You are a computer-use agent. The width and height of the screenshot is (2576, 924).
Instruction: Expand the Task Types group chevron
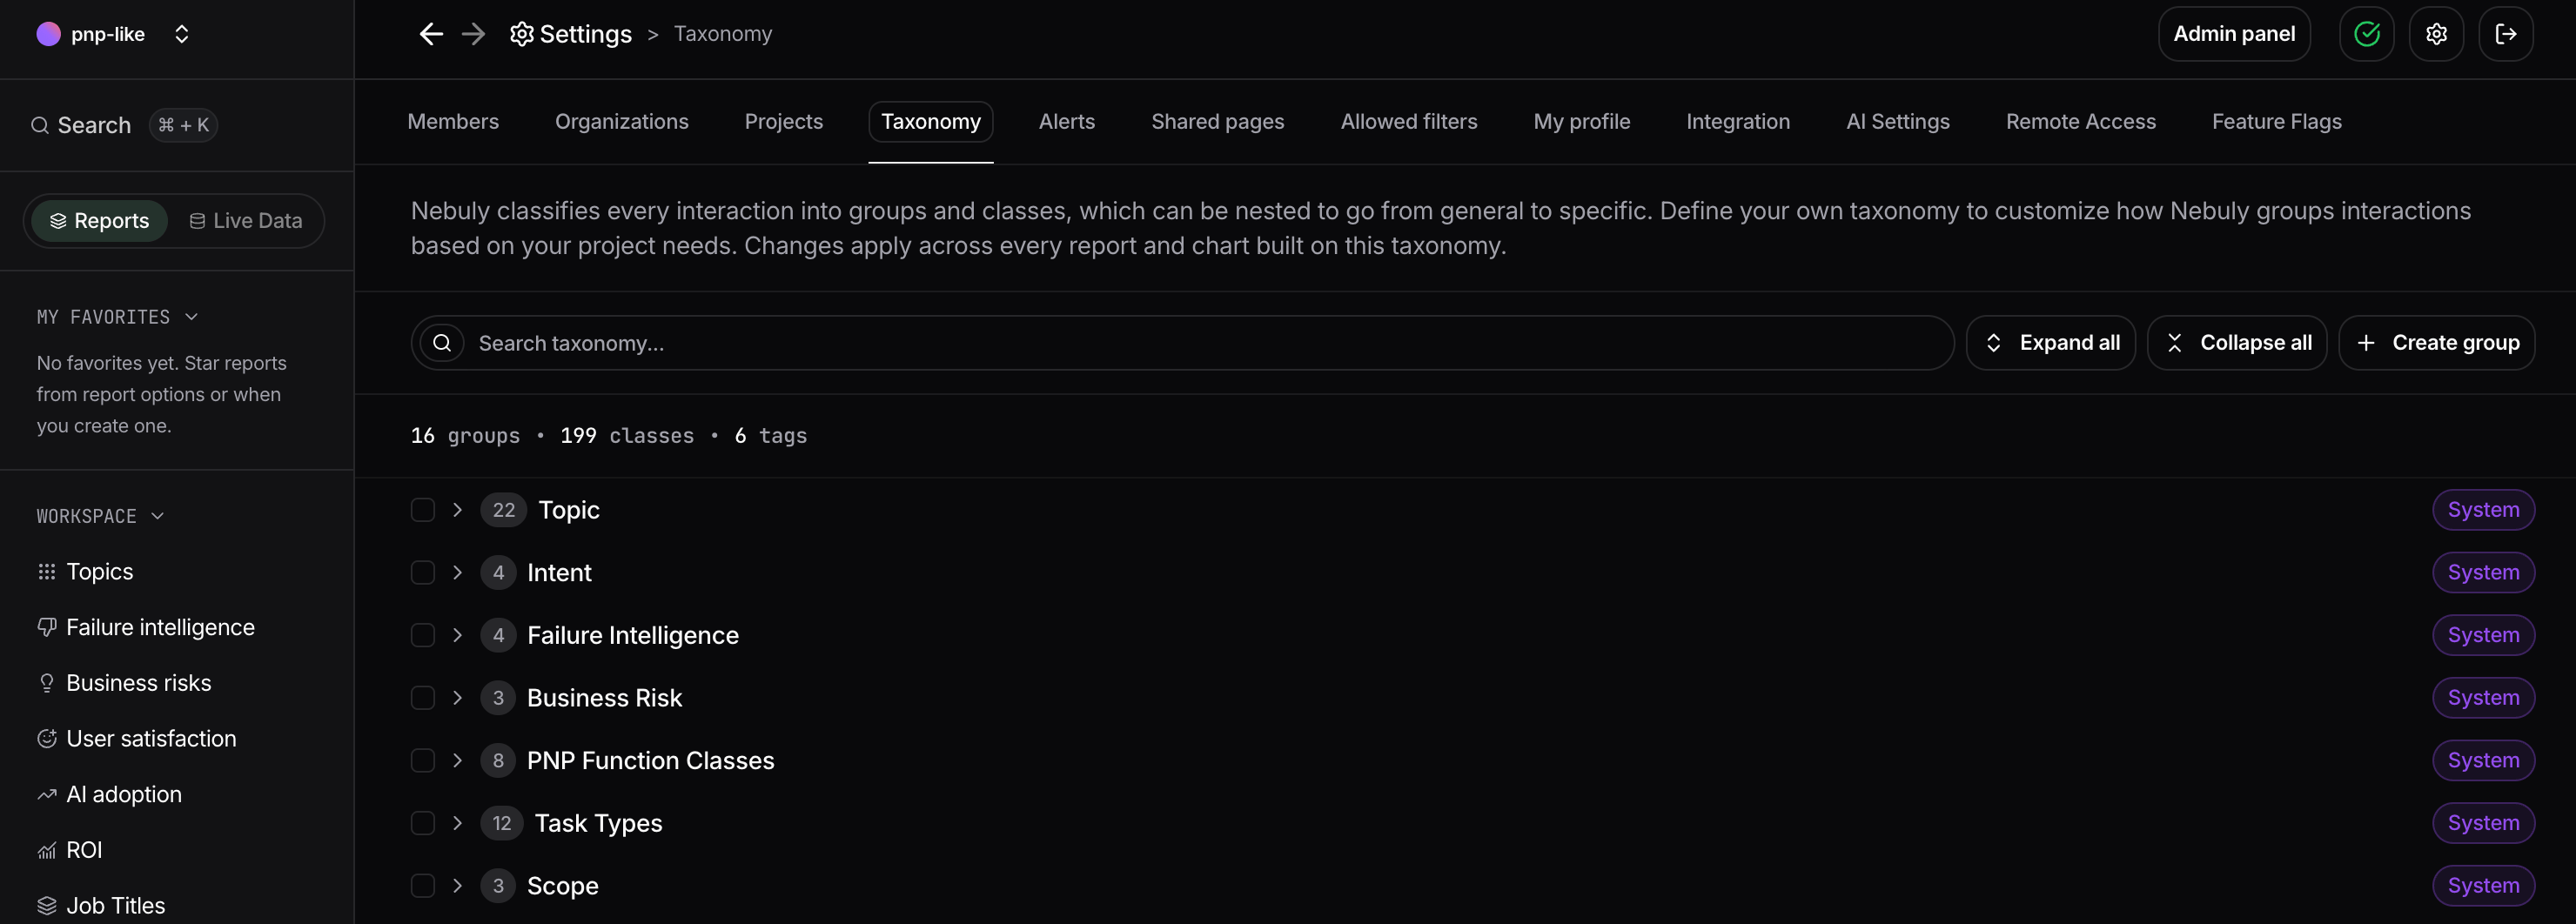pyautogui.click(x=457, y=823)
